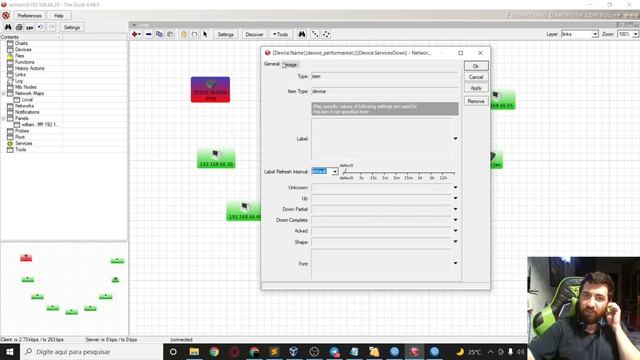
Task: Switch to the General tab in dialog
Action: click(271, 64)
